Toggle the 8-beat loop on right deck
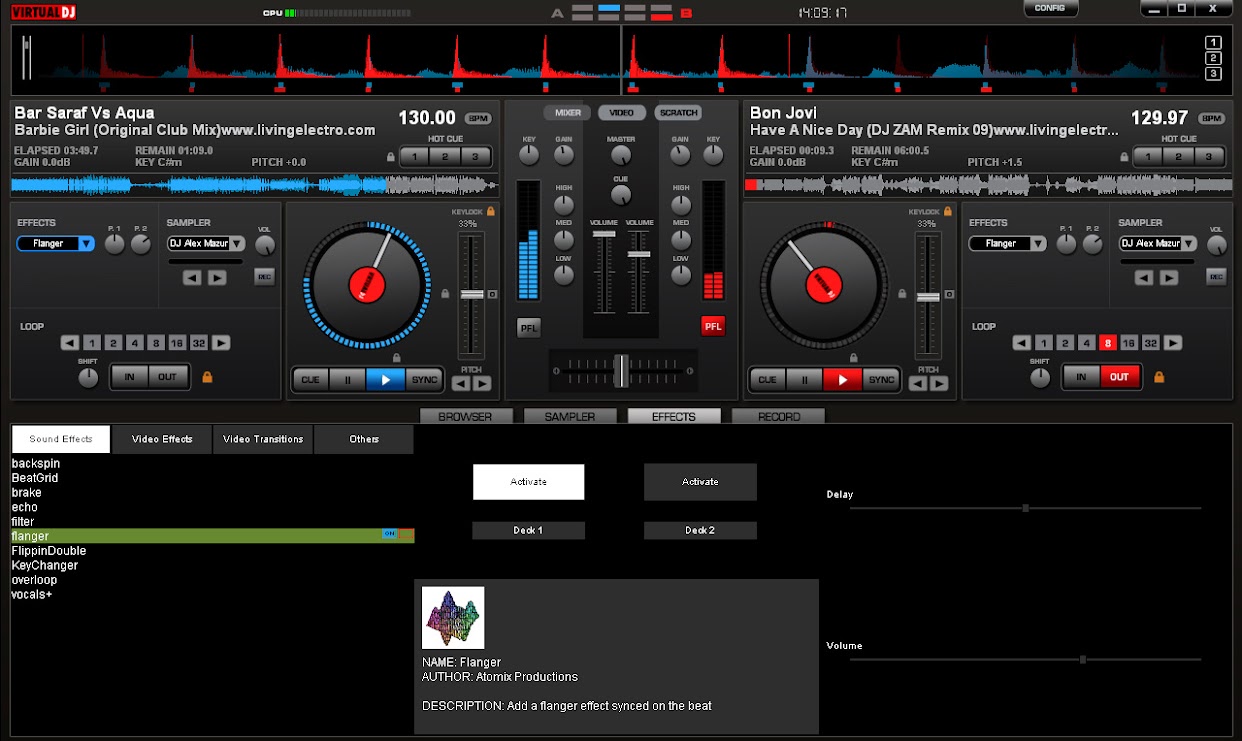1242x741 pixels. pyautogui.click(x=1107, y=343)
